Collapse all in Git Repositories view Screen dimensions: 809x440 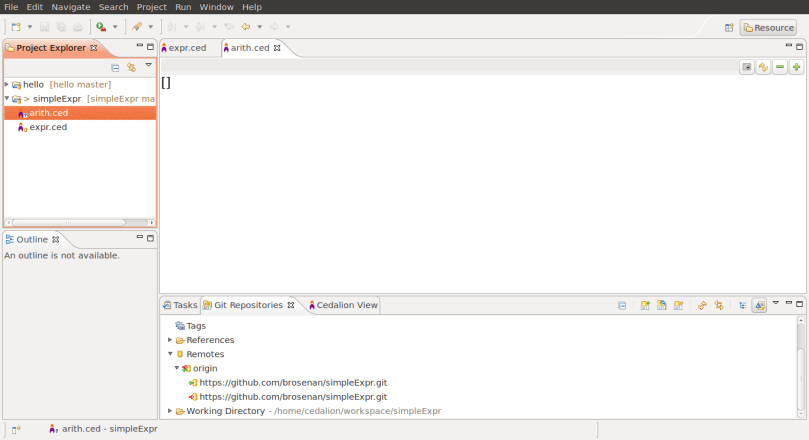tap(622, 306)
